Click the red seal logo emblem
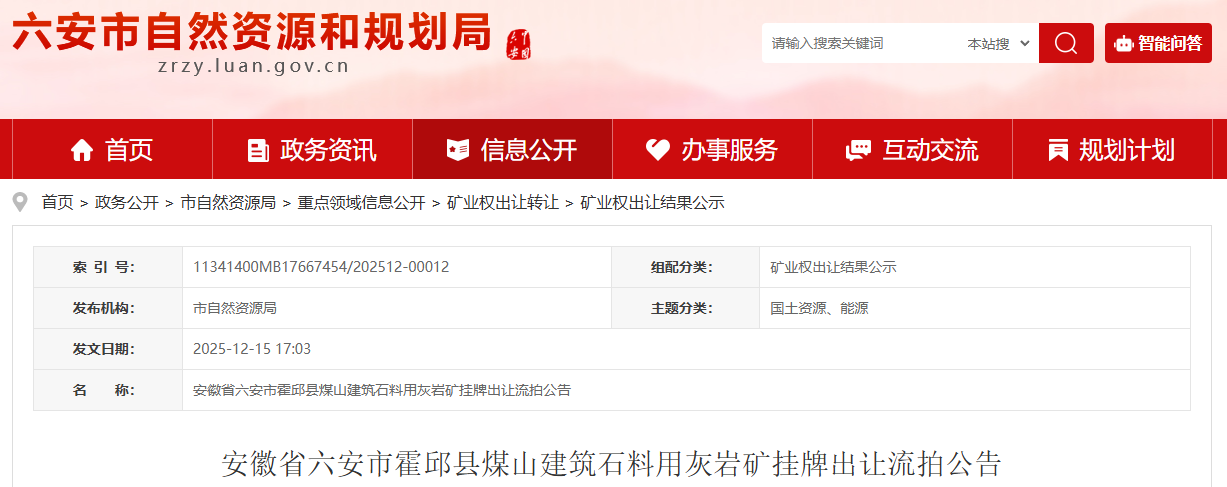The image size is (1227, 487). (x=518, y=44)
